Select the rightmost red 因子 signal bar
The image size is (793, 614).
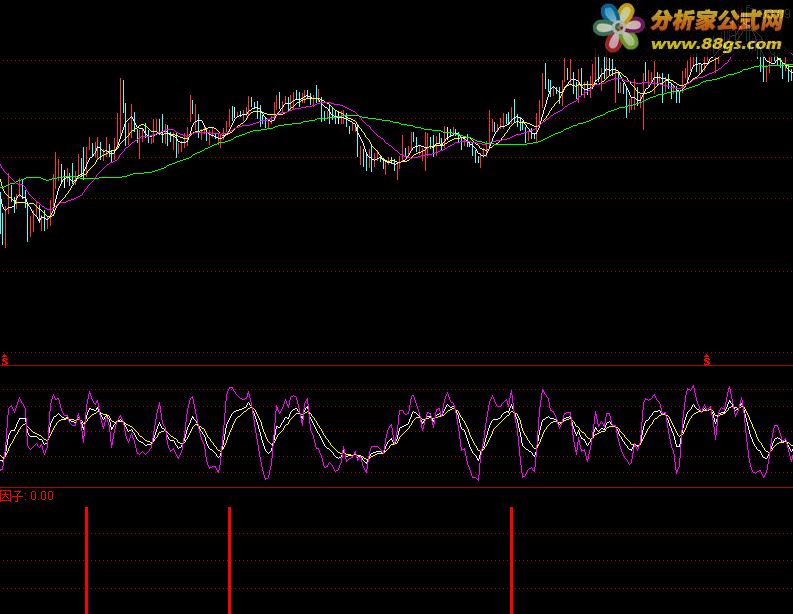pos(511,560)
